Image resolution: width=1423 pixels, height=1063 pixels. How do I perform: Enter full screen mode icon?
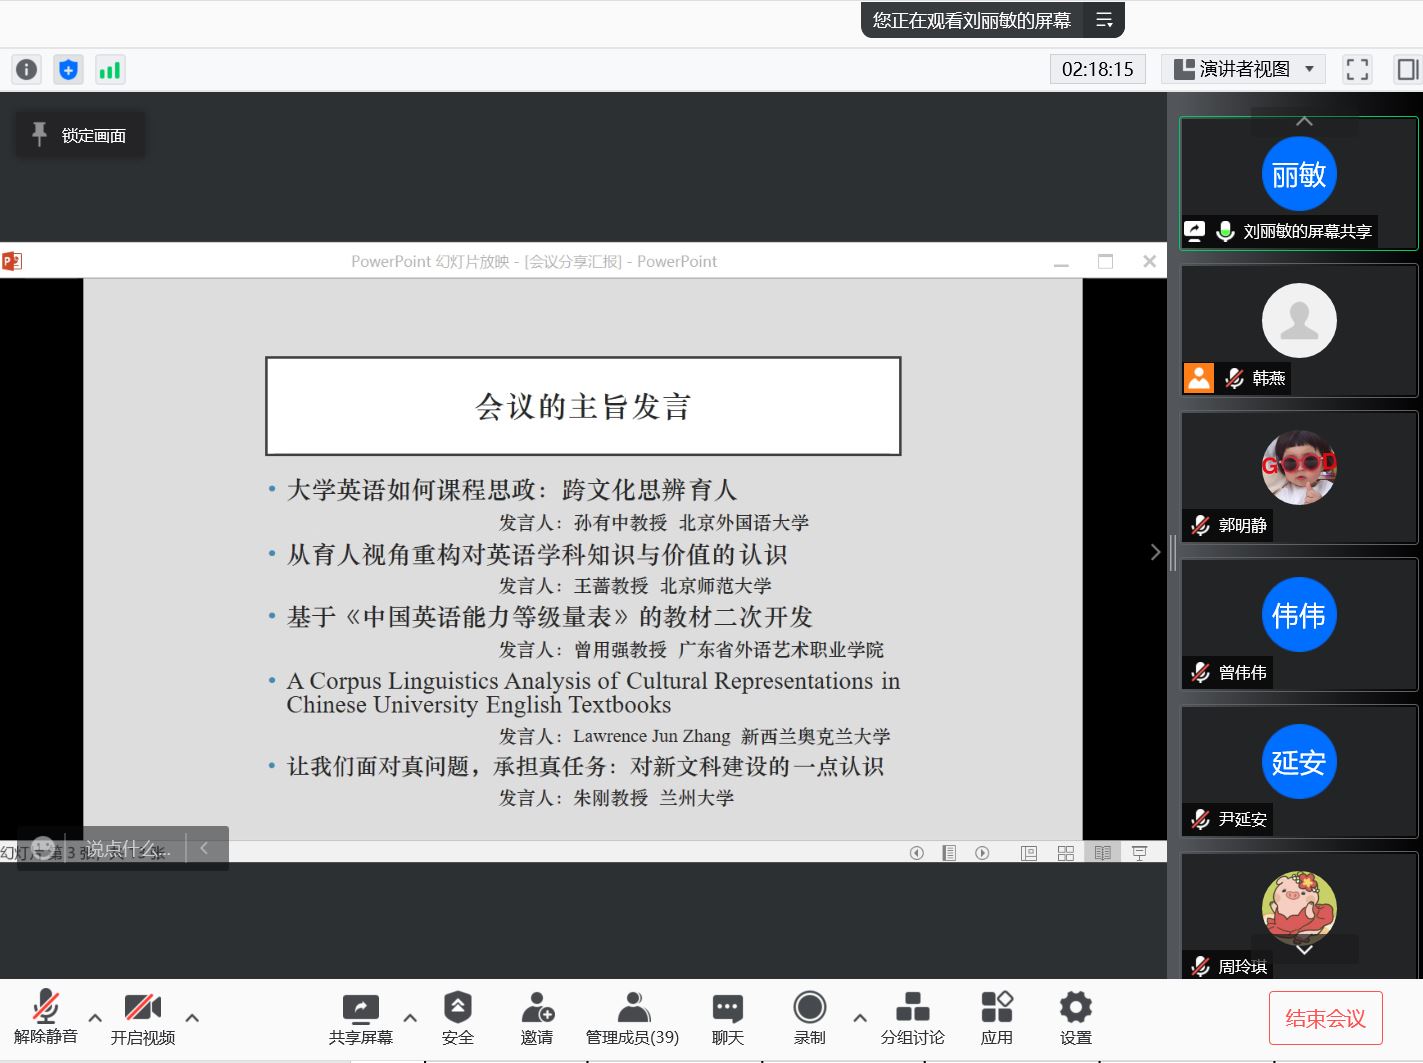point(1357,69)
